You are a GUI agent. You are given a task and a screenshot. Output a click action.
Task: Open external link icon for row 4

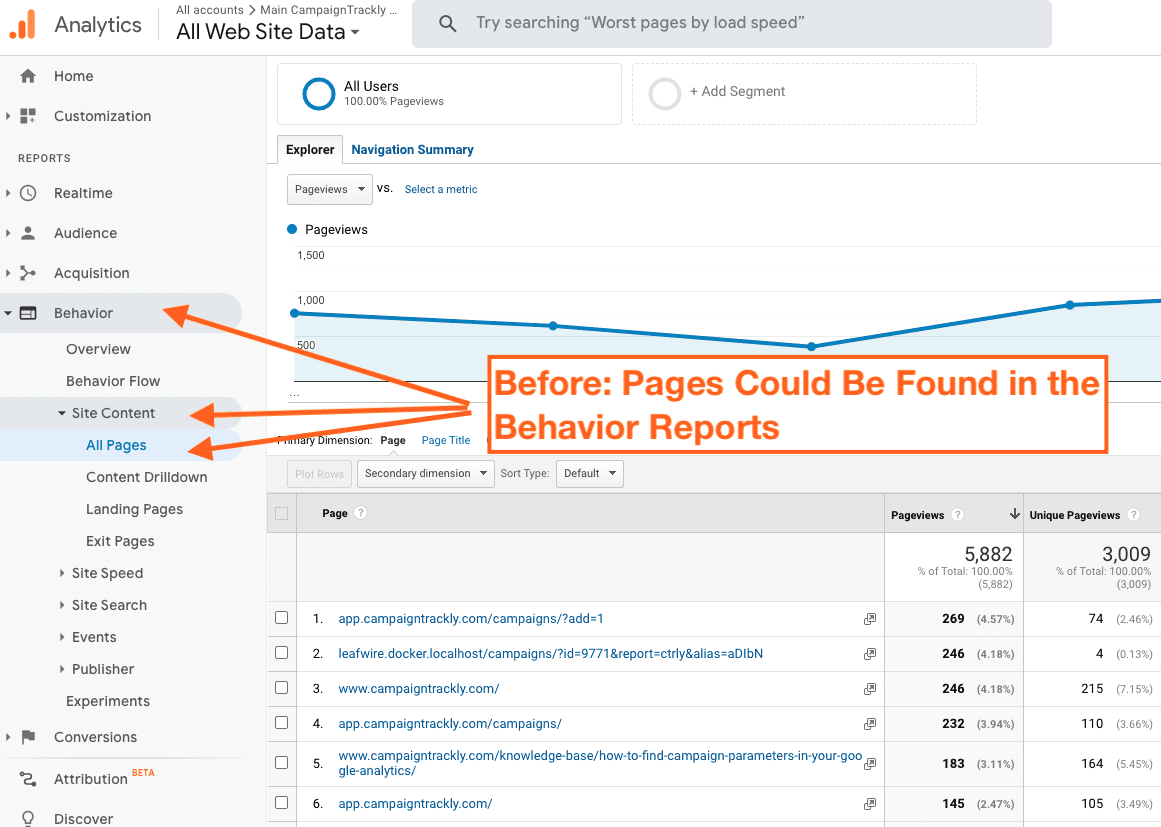(870, 724)
